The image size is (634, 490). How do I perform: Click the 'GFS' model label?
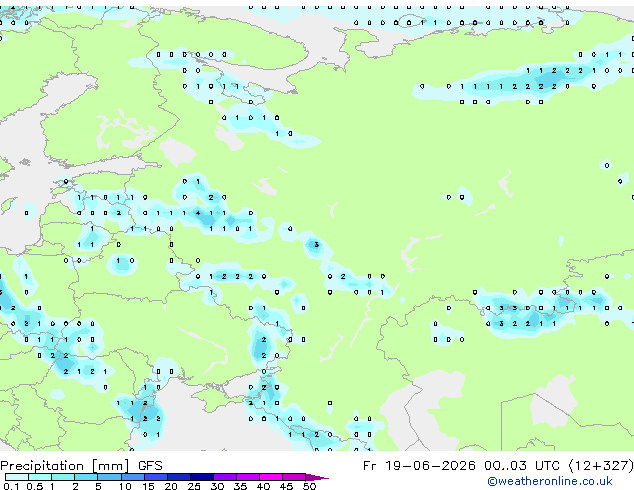coord(150,466)
